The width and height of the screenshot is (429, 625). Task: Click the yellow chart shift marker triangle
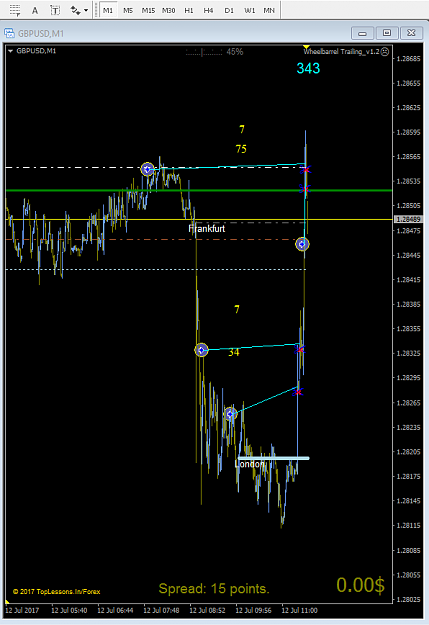tap(306, 47)
